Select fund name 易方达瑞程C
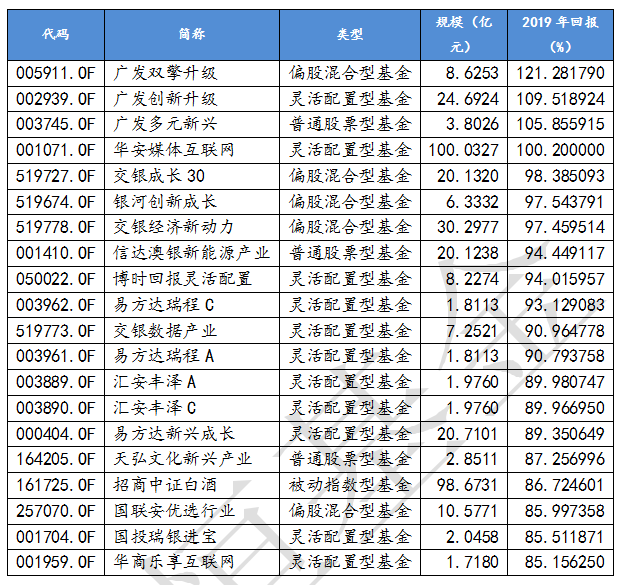 tap(164, 305)
